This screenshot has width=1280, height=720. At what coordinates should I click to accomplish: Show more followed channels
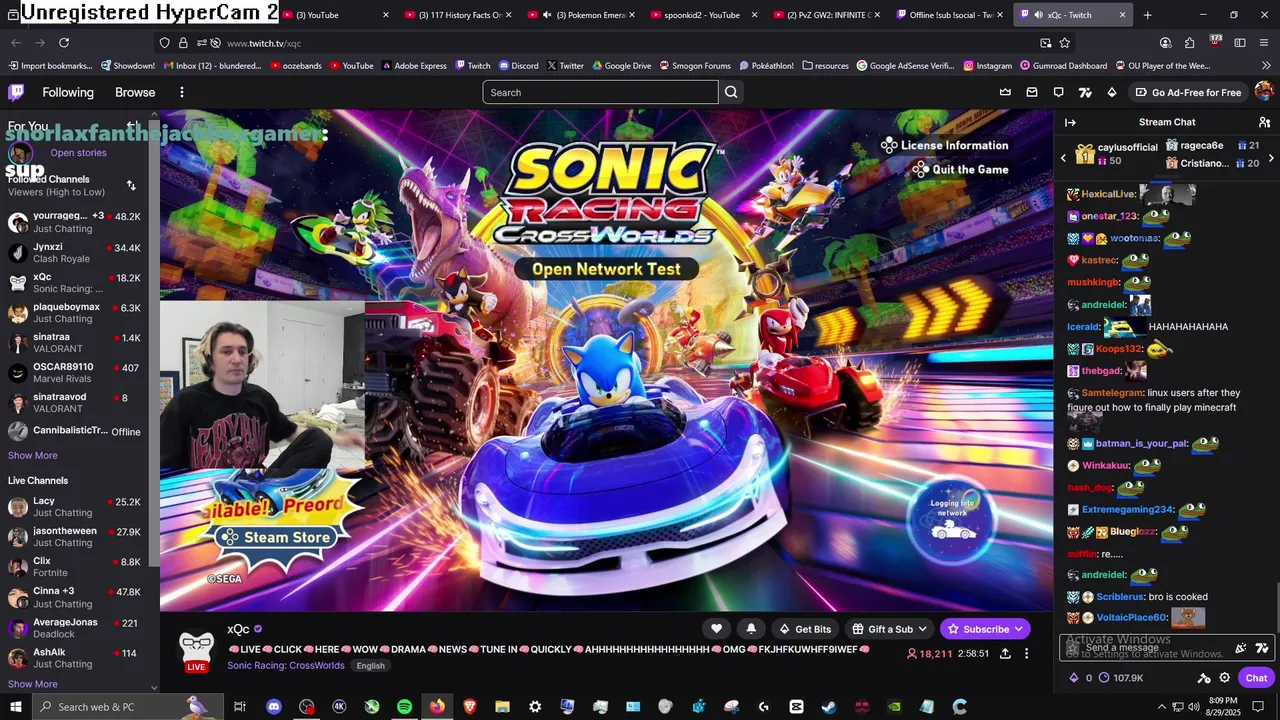coord(33,455)
